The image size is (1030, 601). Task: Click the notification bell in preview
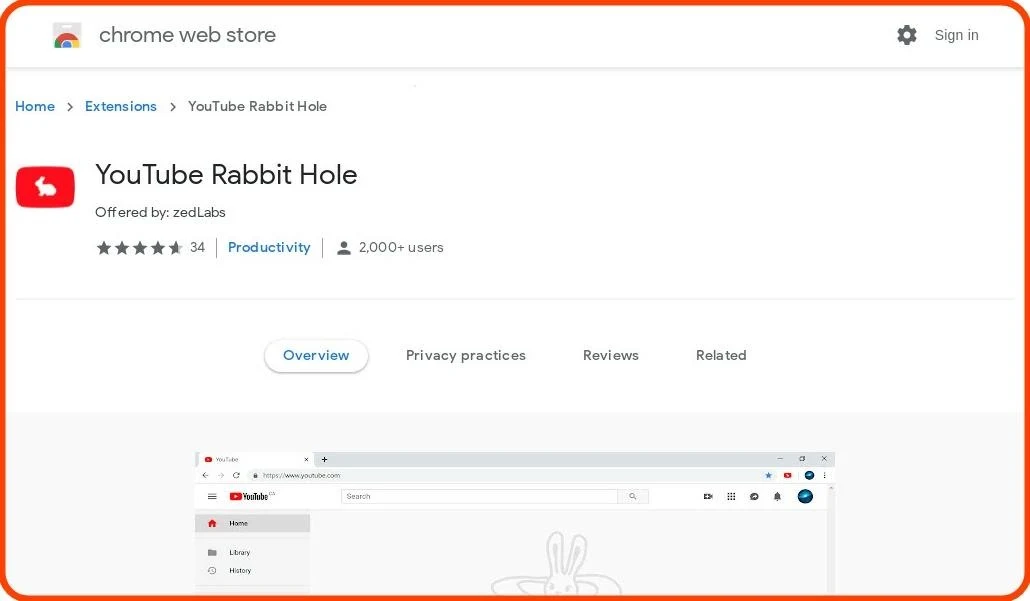click(x=777, y=497)
